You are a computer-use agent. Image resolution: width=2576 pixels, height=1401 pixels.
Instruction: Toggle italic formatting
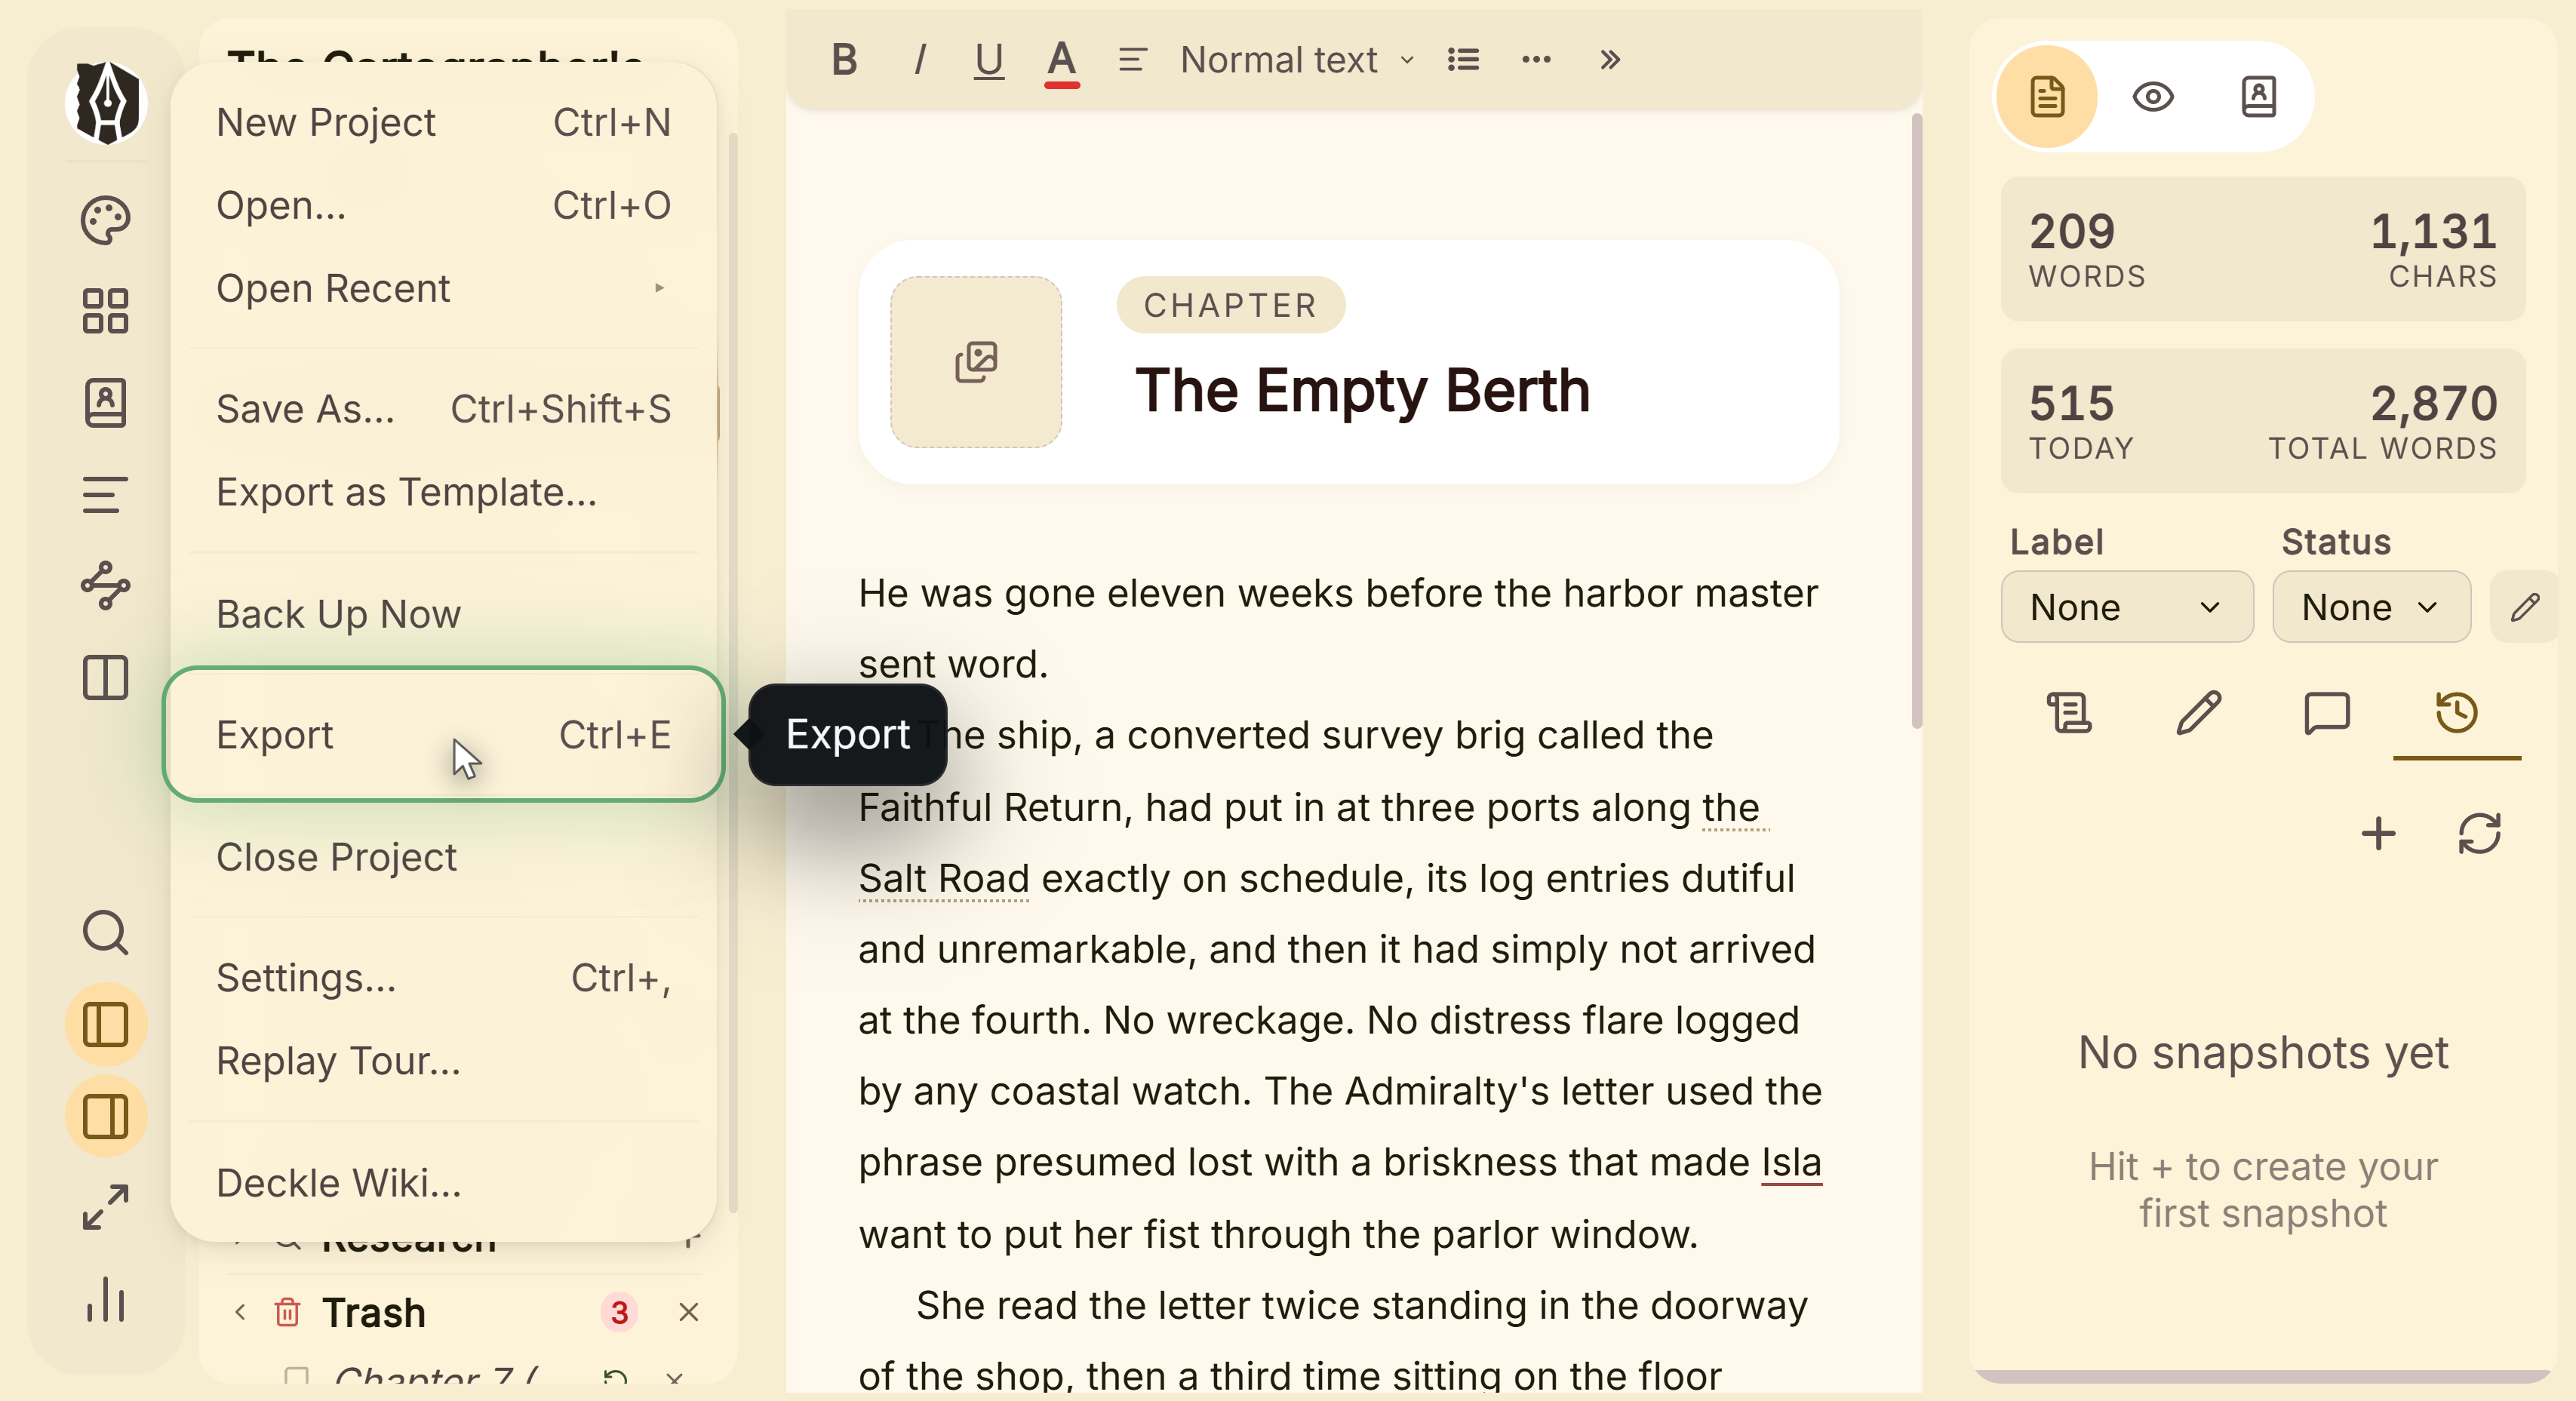(x=918, y=60)
